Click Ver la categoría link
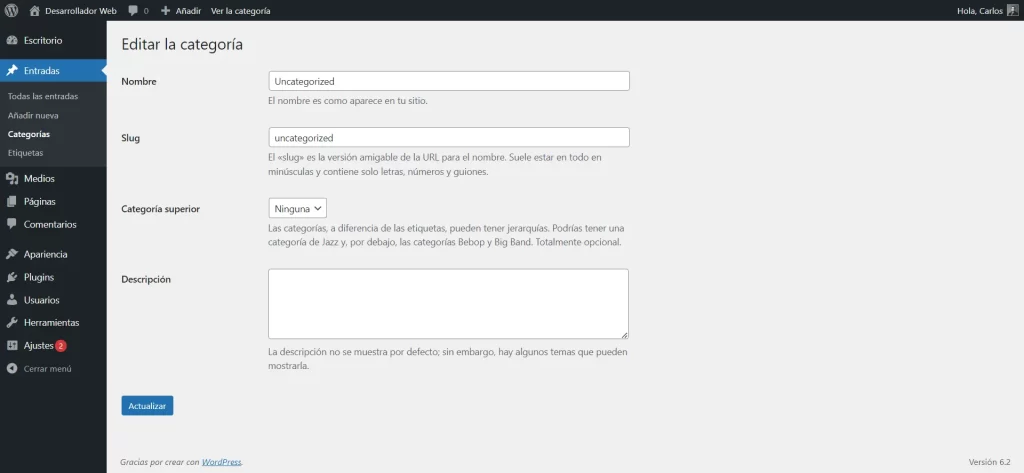The width and height of the screenshot is (1024, 473). point(240,11)
